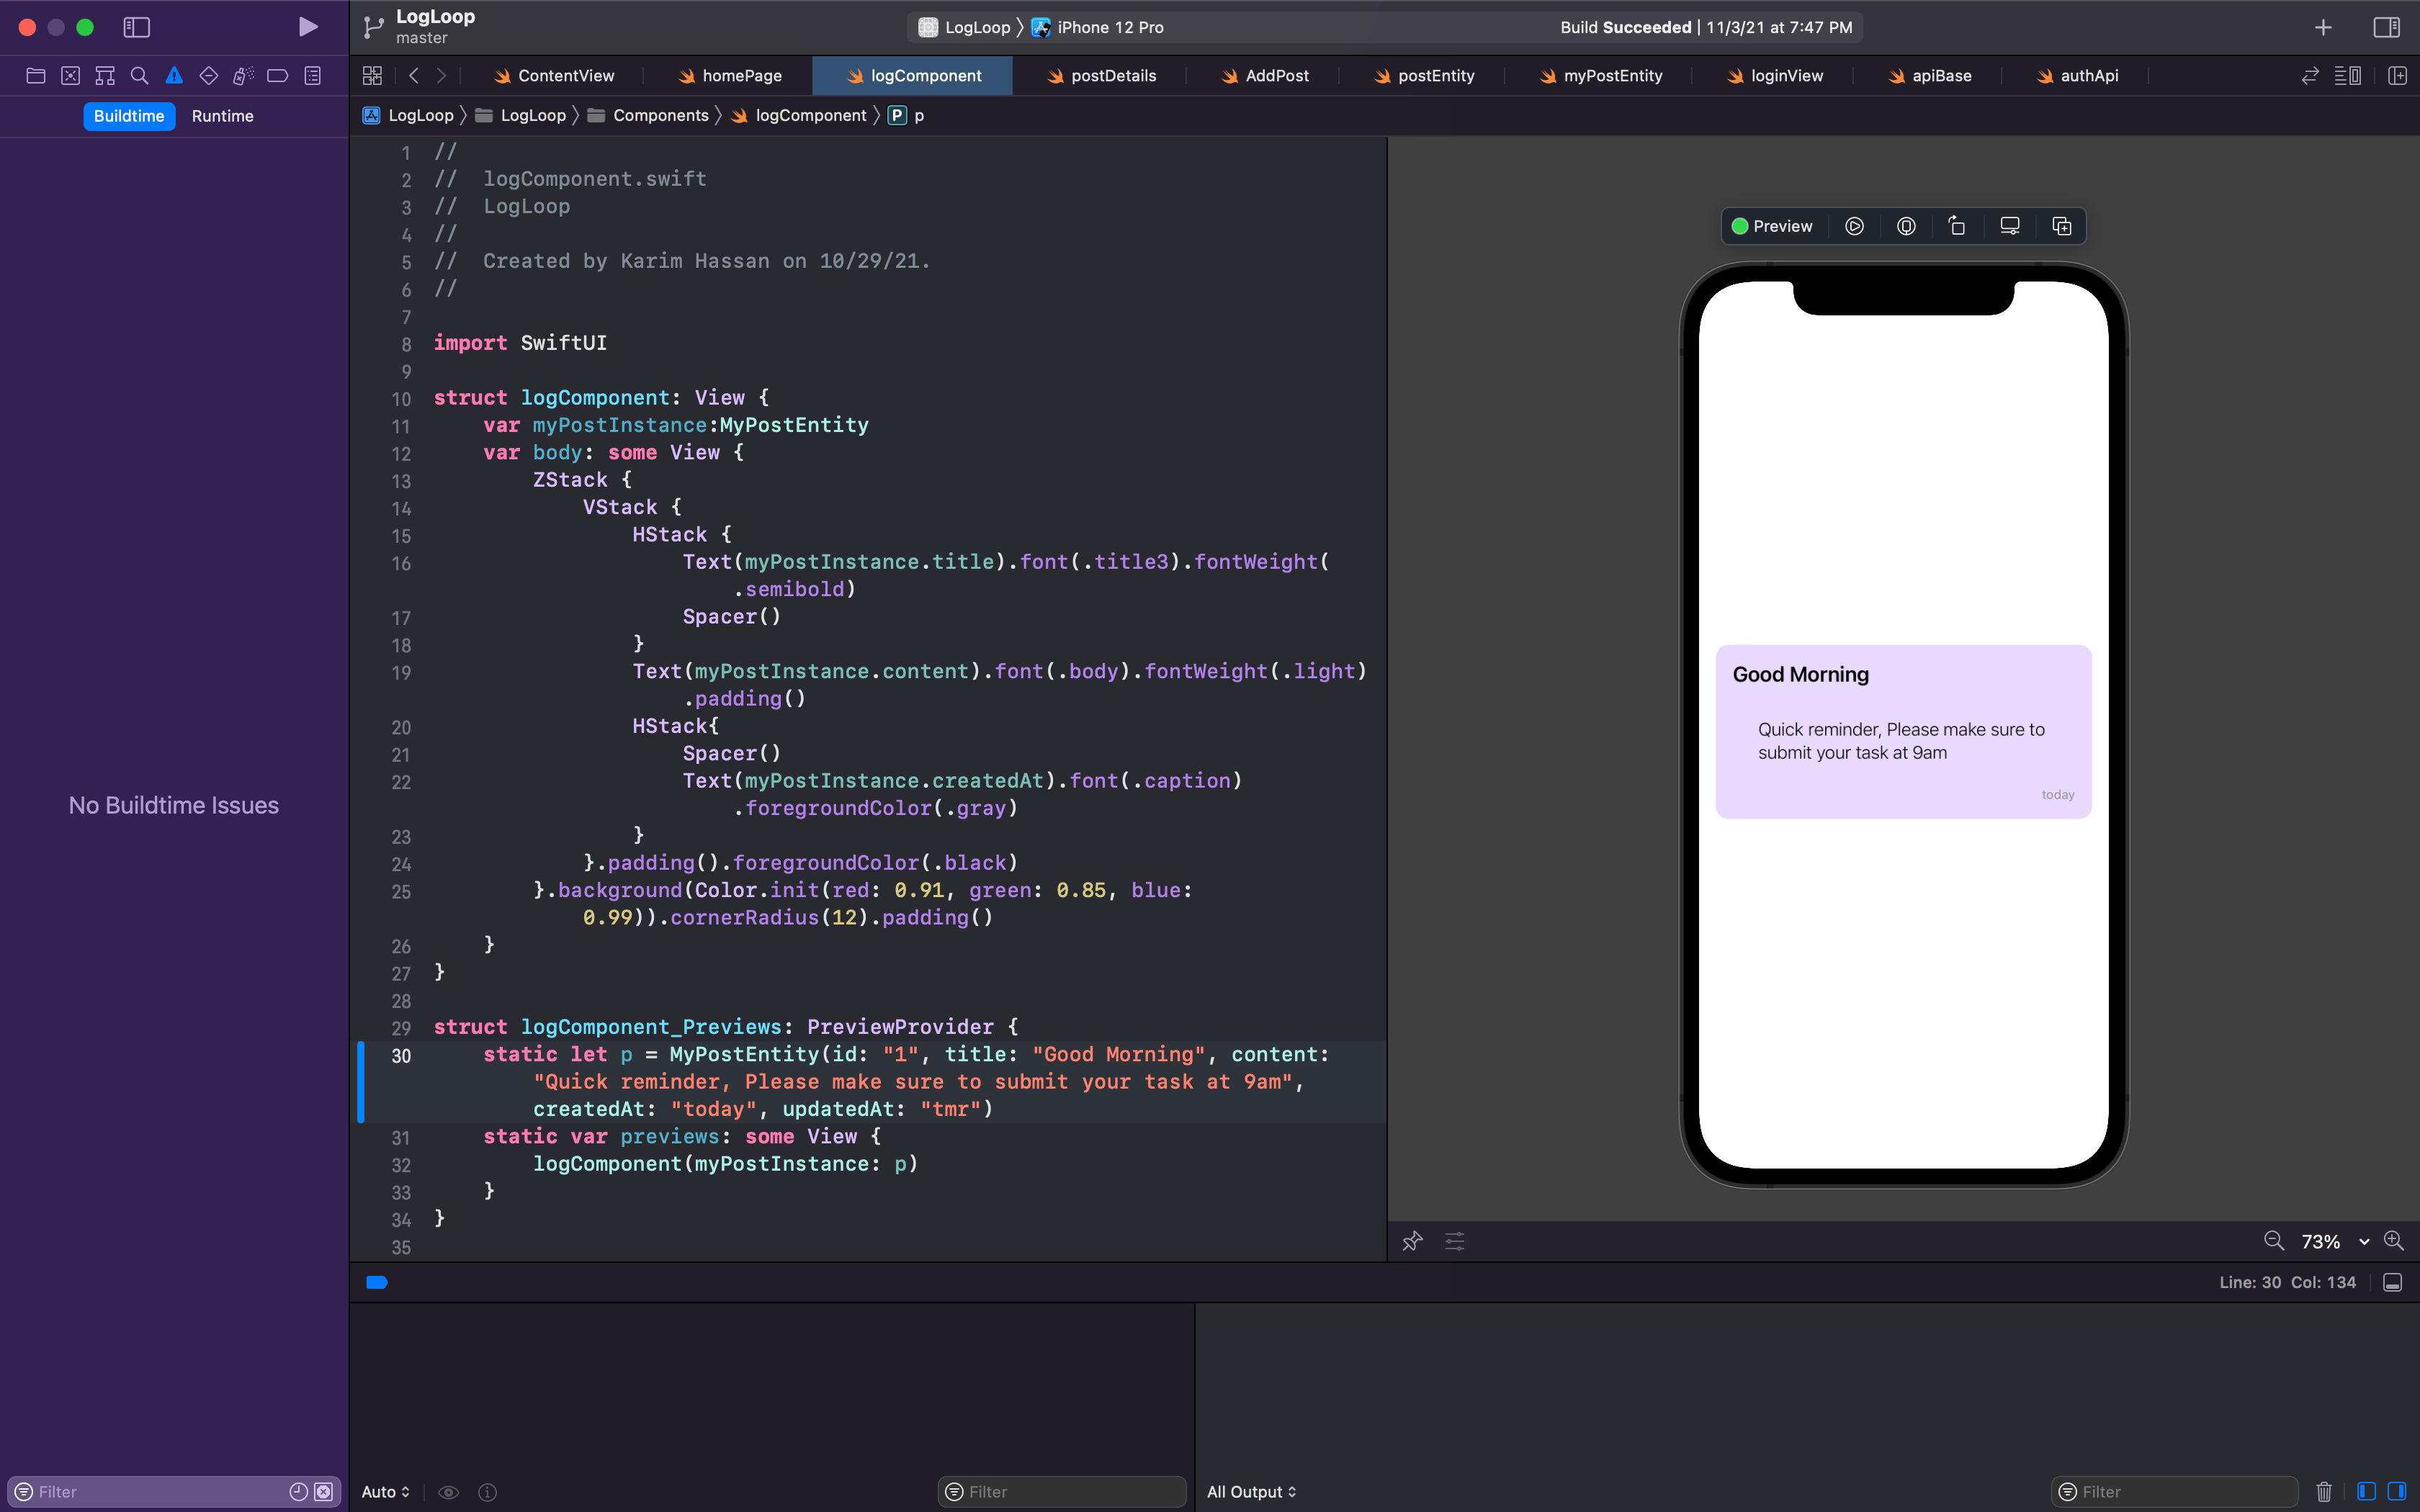The width and height of the screenshot is (2420, 1512).
Task: Clear the console with trash icon
Action: pyautogui.click(x=2324, y=1492)
